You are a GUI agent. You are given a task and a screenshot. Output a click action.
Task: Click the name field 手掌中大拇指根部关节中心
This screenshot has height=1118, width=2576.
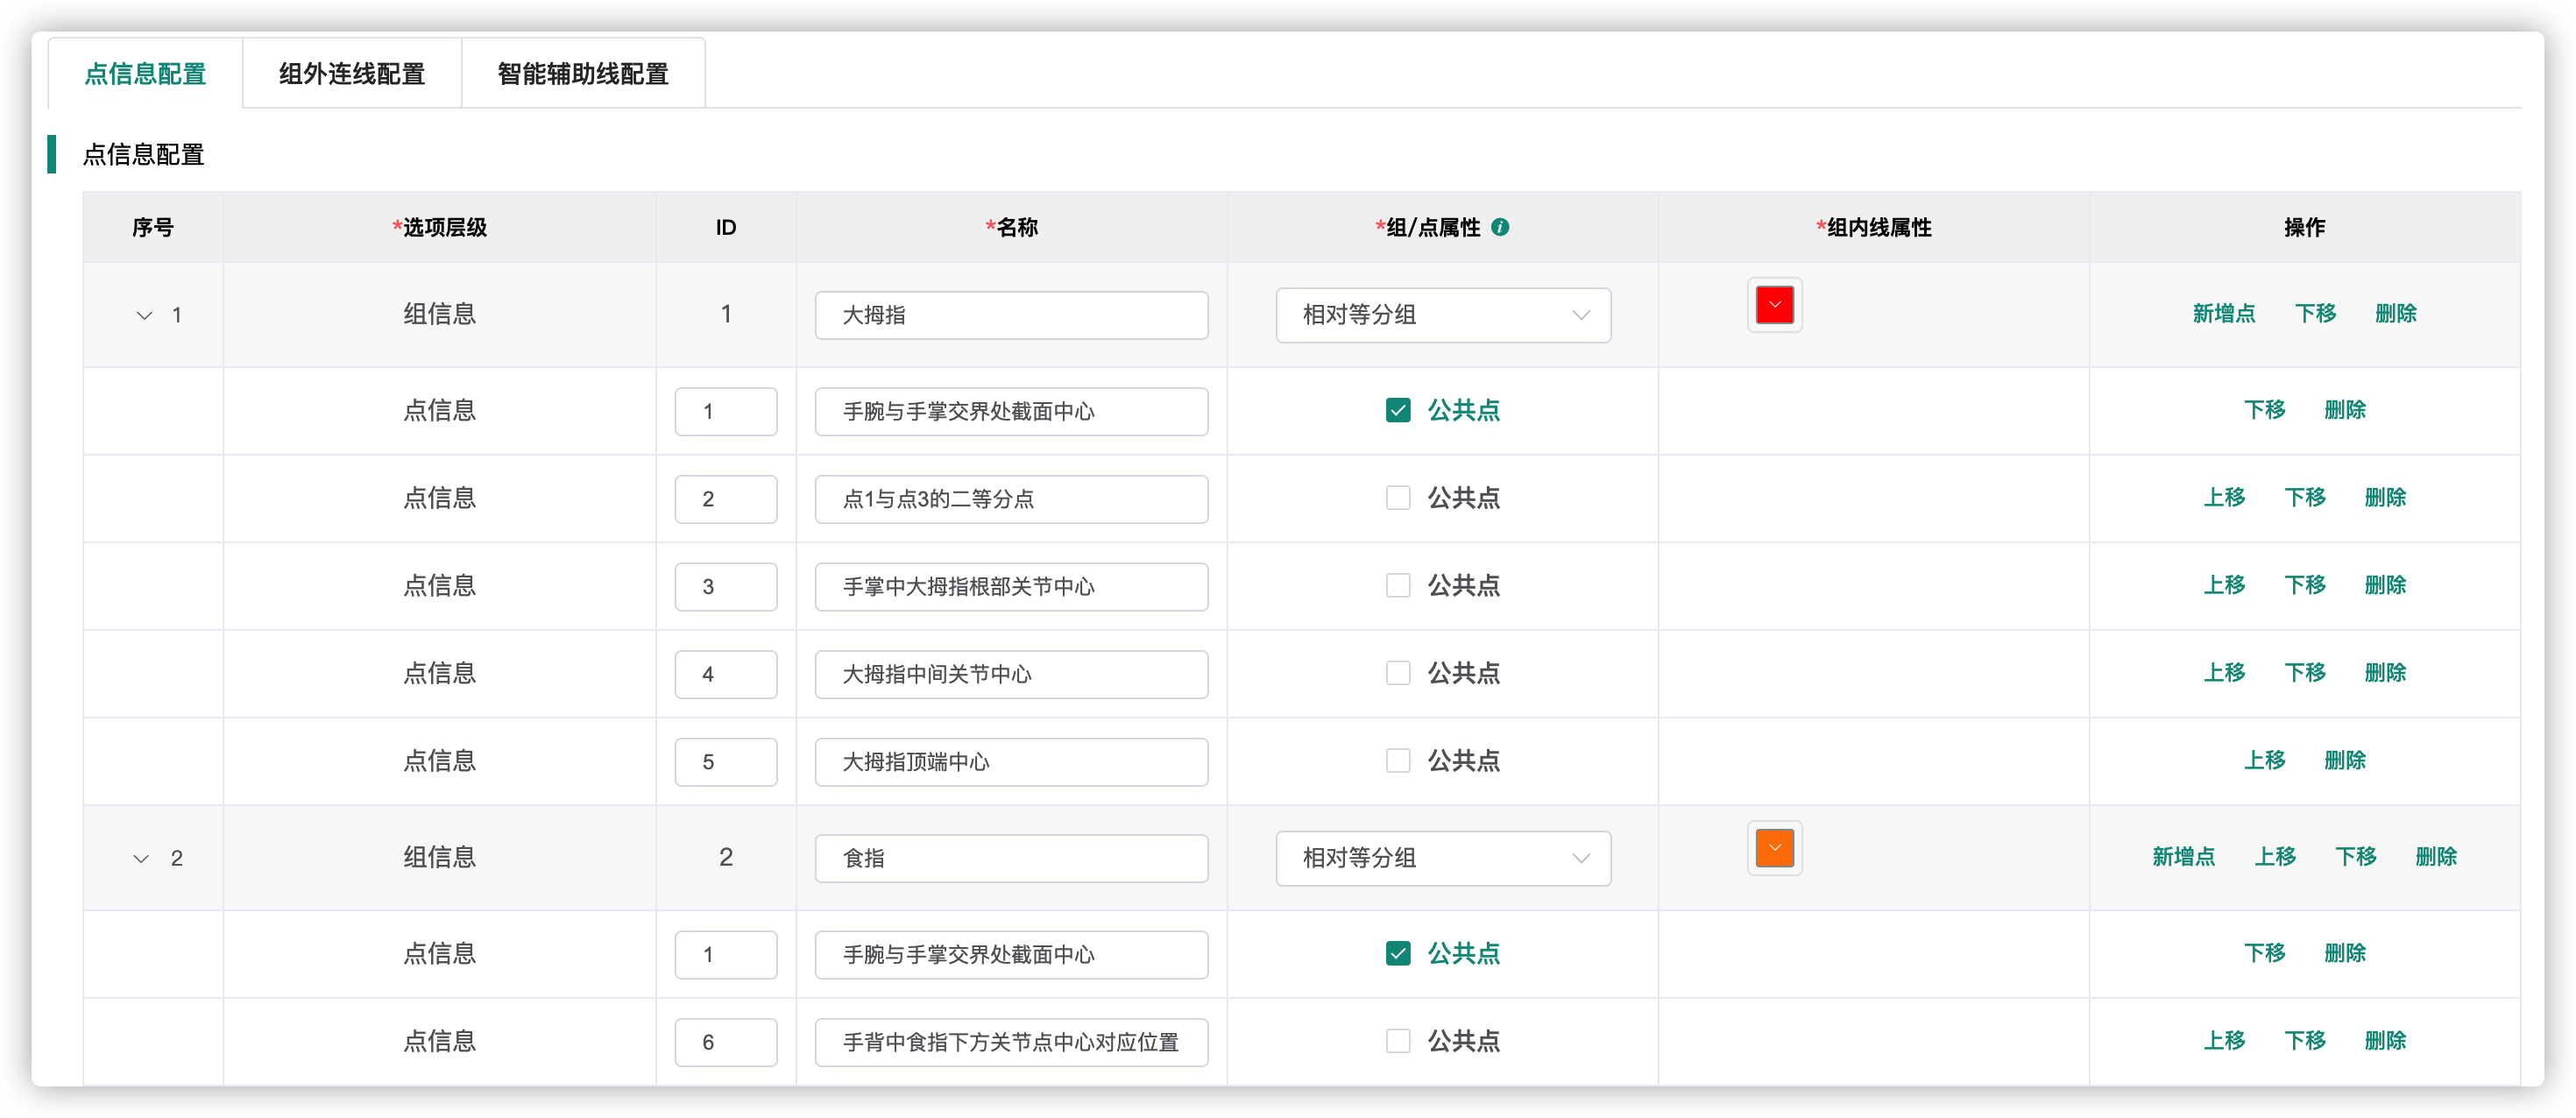point(1011,586)
